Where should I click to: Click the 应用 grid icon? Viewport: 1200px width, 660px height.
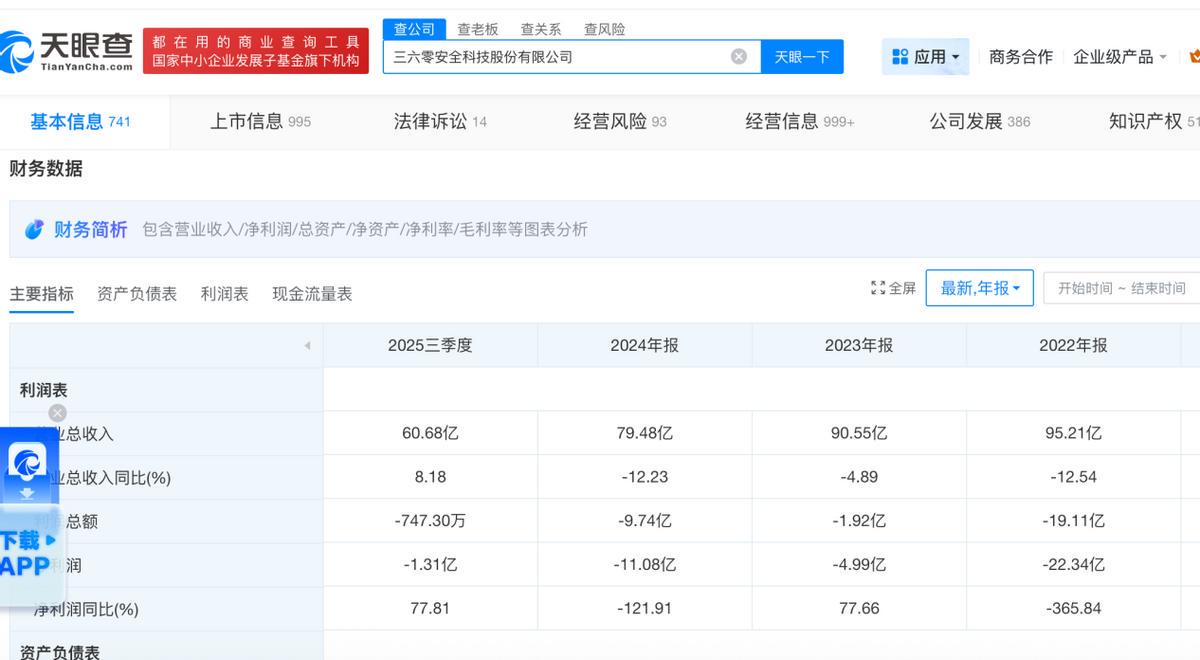900,57
